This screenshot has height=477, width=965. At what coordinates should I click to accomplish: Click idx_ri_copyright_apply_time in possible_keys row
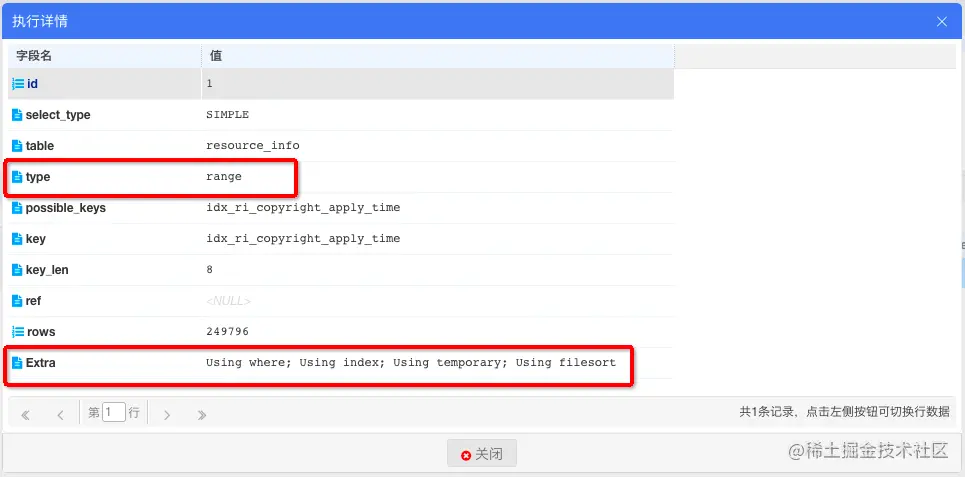303,208
